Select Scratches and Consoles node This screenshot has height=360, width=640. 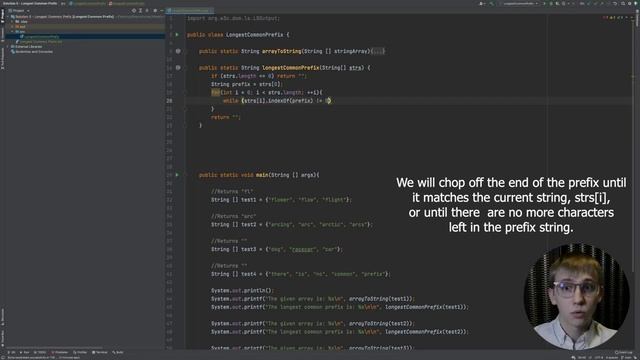[x=33, y=52]
